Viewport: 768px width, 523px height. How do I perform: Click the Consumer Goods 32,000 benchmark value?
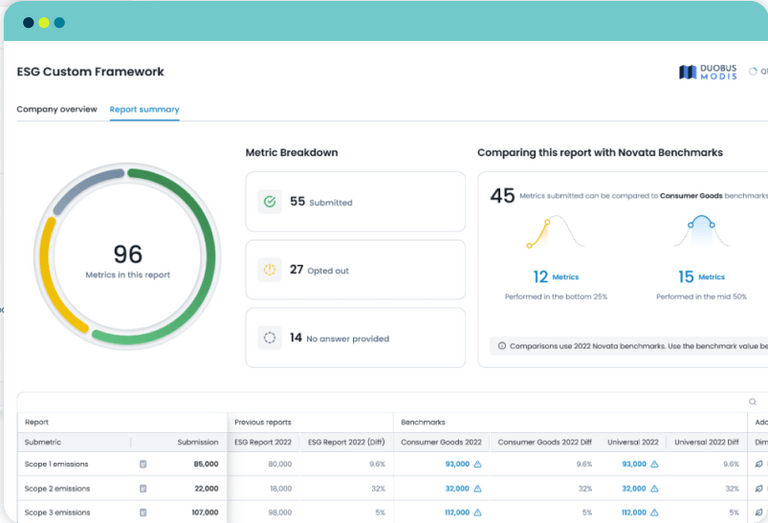456,488
